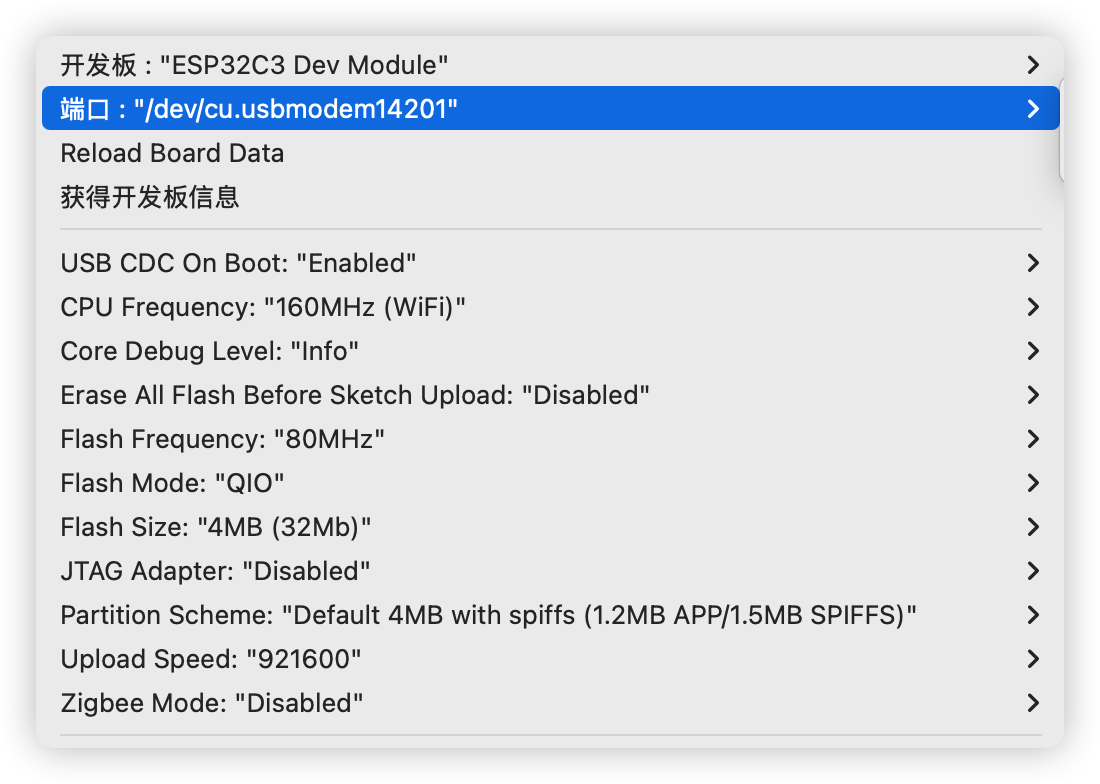The image size is (1100, 784).
Task: Click chevron arrow beside 开发板 row
Action: coord(1034,65)
